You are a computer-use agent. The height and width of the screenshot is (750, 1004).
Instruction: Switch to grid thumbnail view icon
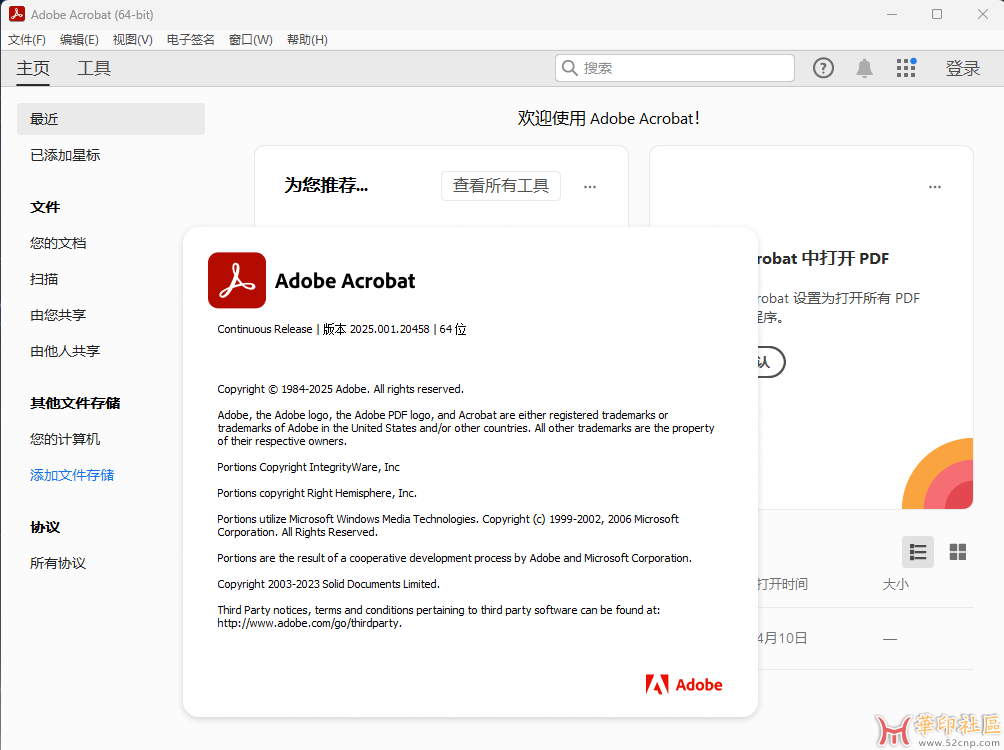click(957, 552)
